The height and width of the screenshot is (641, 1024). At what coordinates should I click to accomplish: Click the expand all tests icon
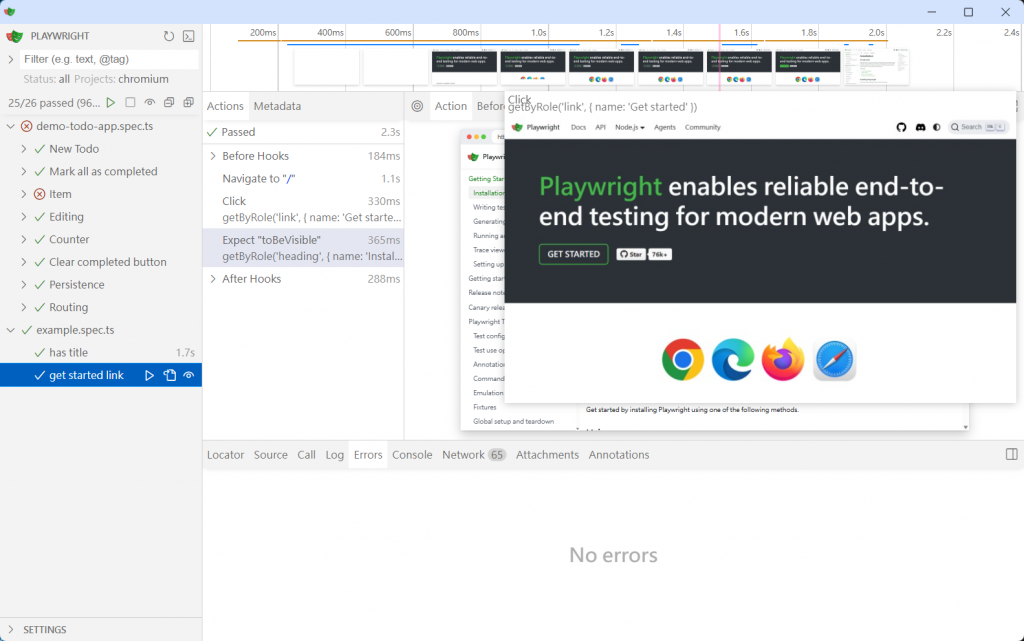pyautogui.click(x=189, y=102)
